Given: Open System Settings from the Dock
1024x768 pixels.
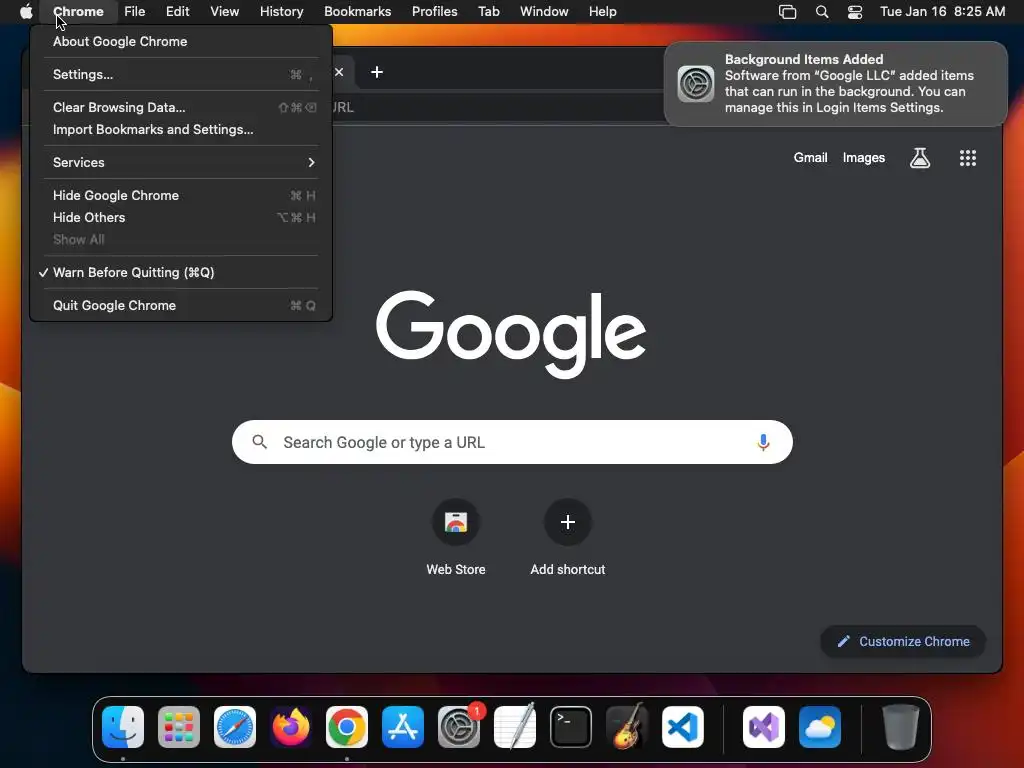Looking at the screenshot, I should point(459,727).
